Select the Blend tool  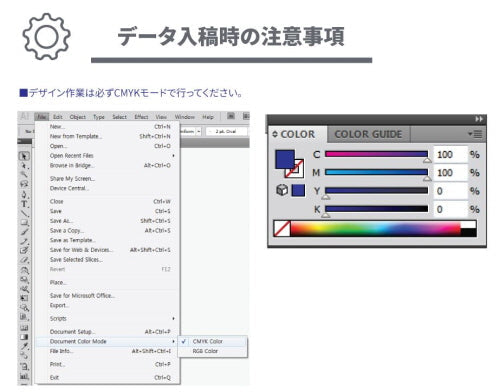click(24, 356)
